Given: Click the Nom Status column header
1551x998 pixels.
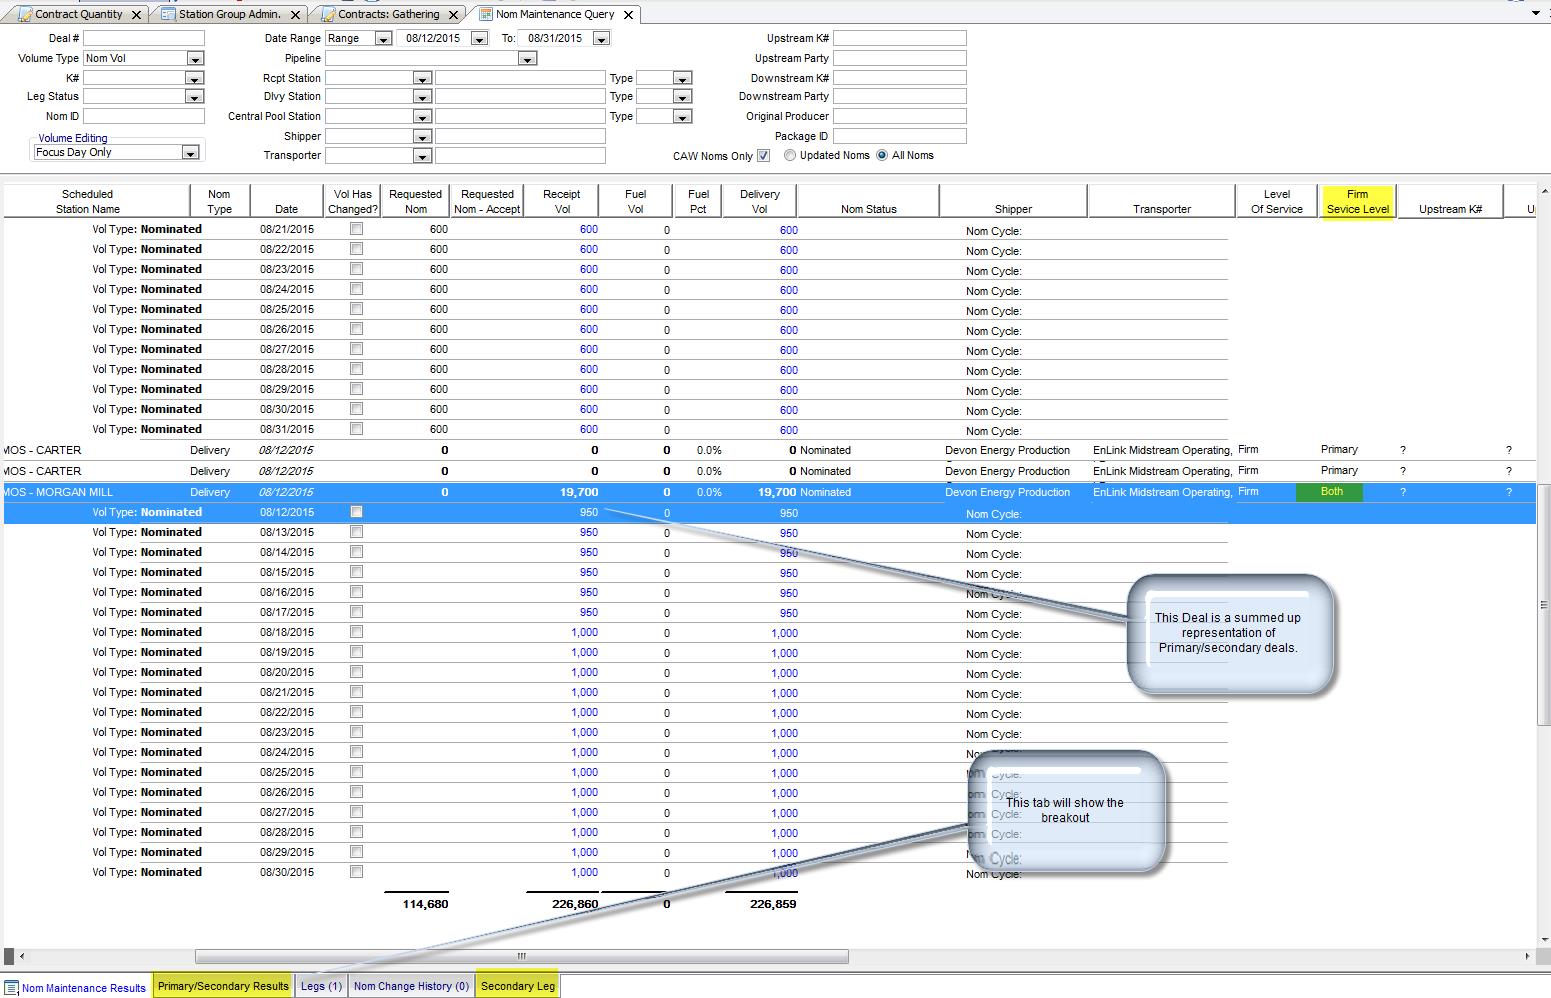Looking at the screenshot, I should [868, 209].
